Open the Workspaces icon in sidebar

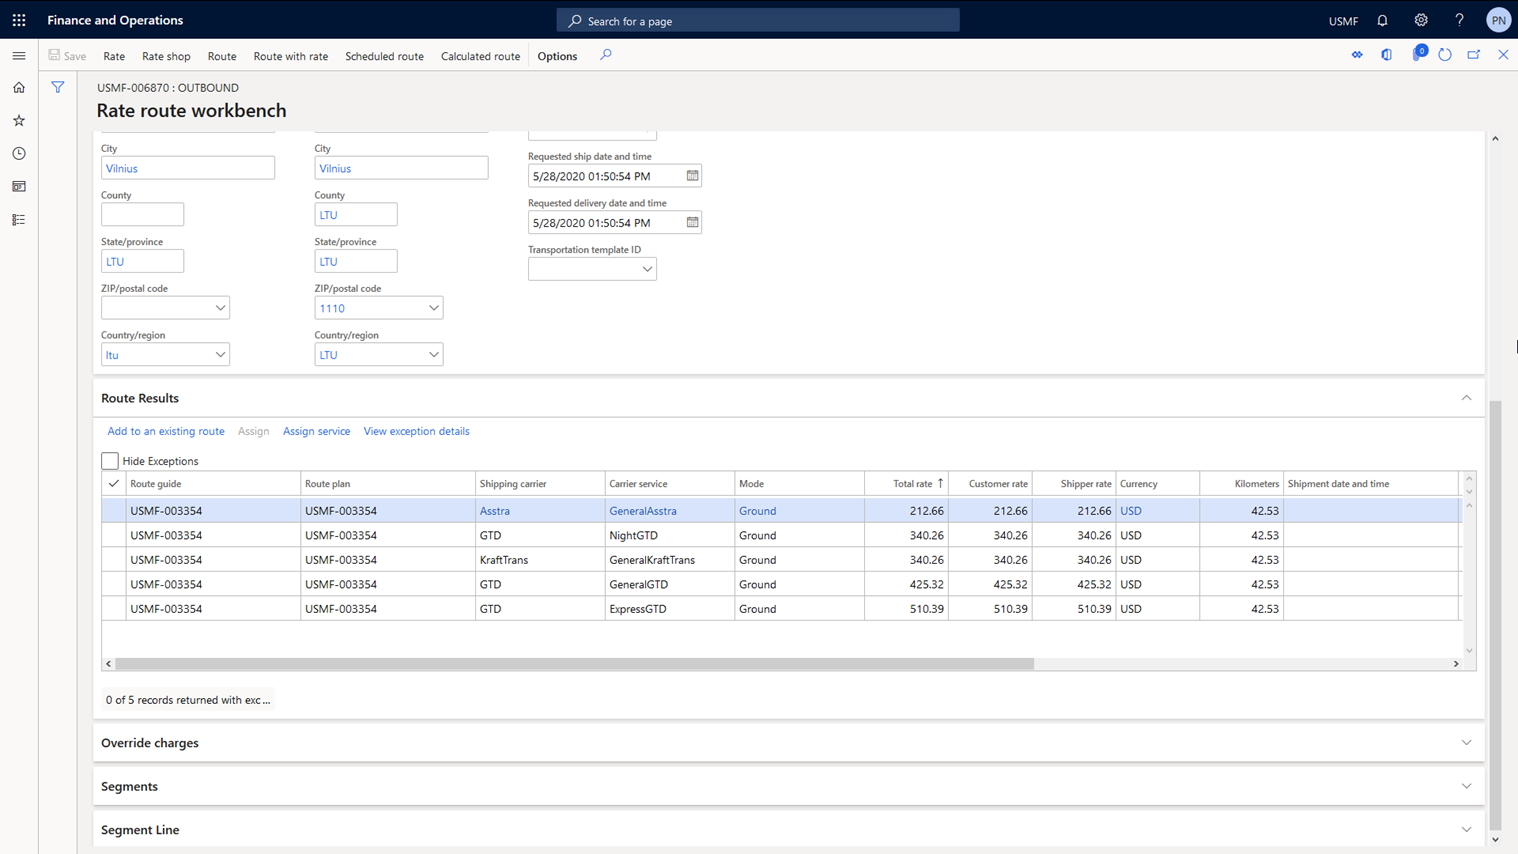[19, 187]
